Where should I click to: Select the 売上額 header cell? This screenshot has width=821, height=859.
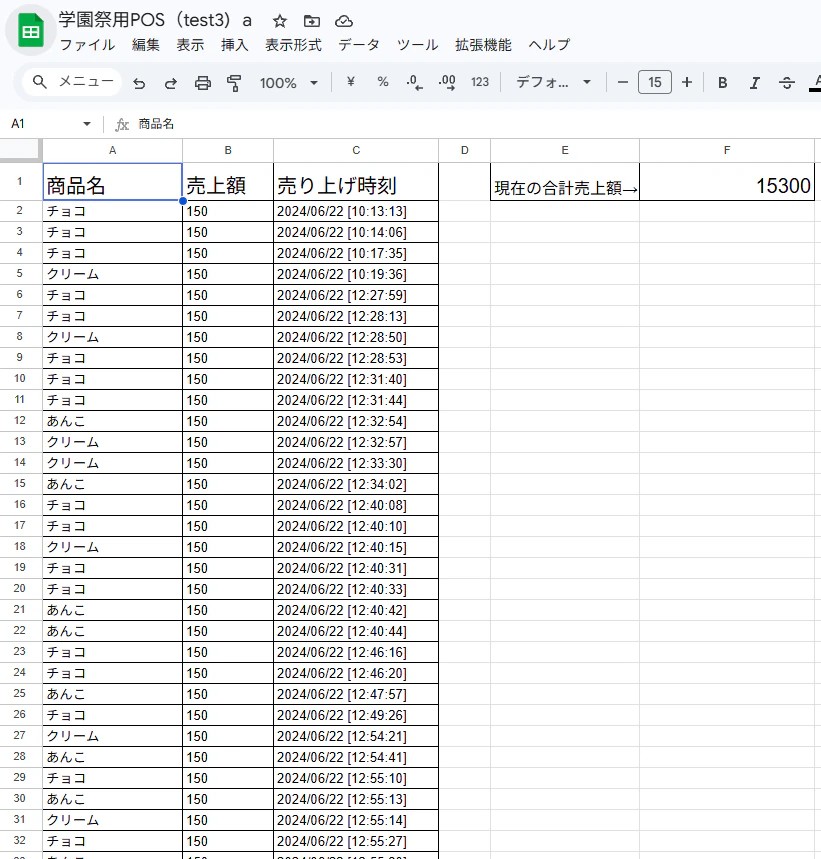point(228,182)
